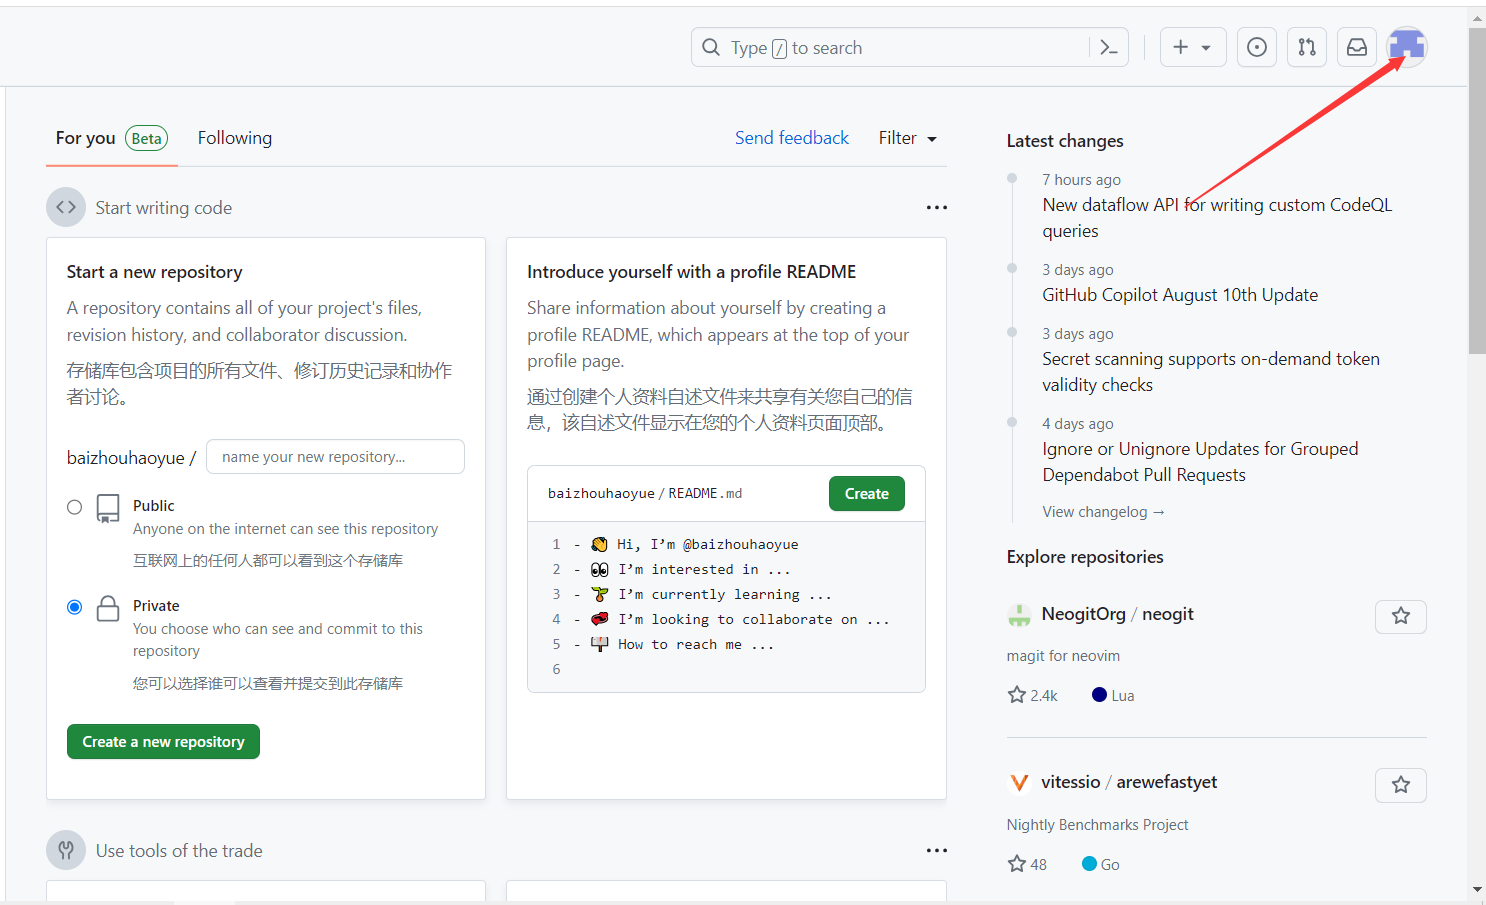
Task: Click 'Introduce yourself with a profile README' heading
Action: tap(691, 272)
